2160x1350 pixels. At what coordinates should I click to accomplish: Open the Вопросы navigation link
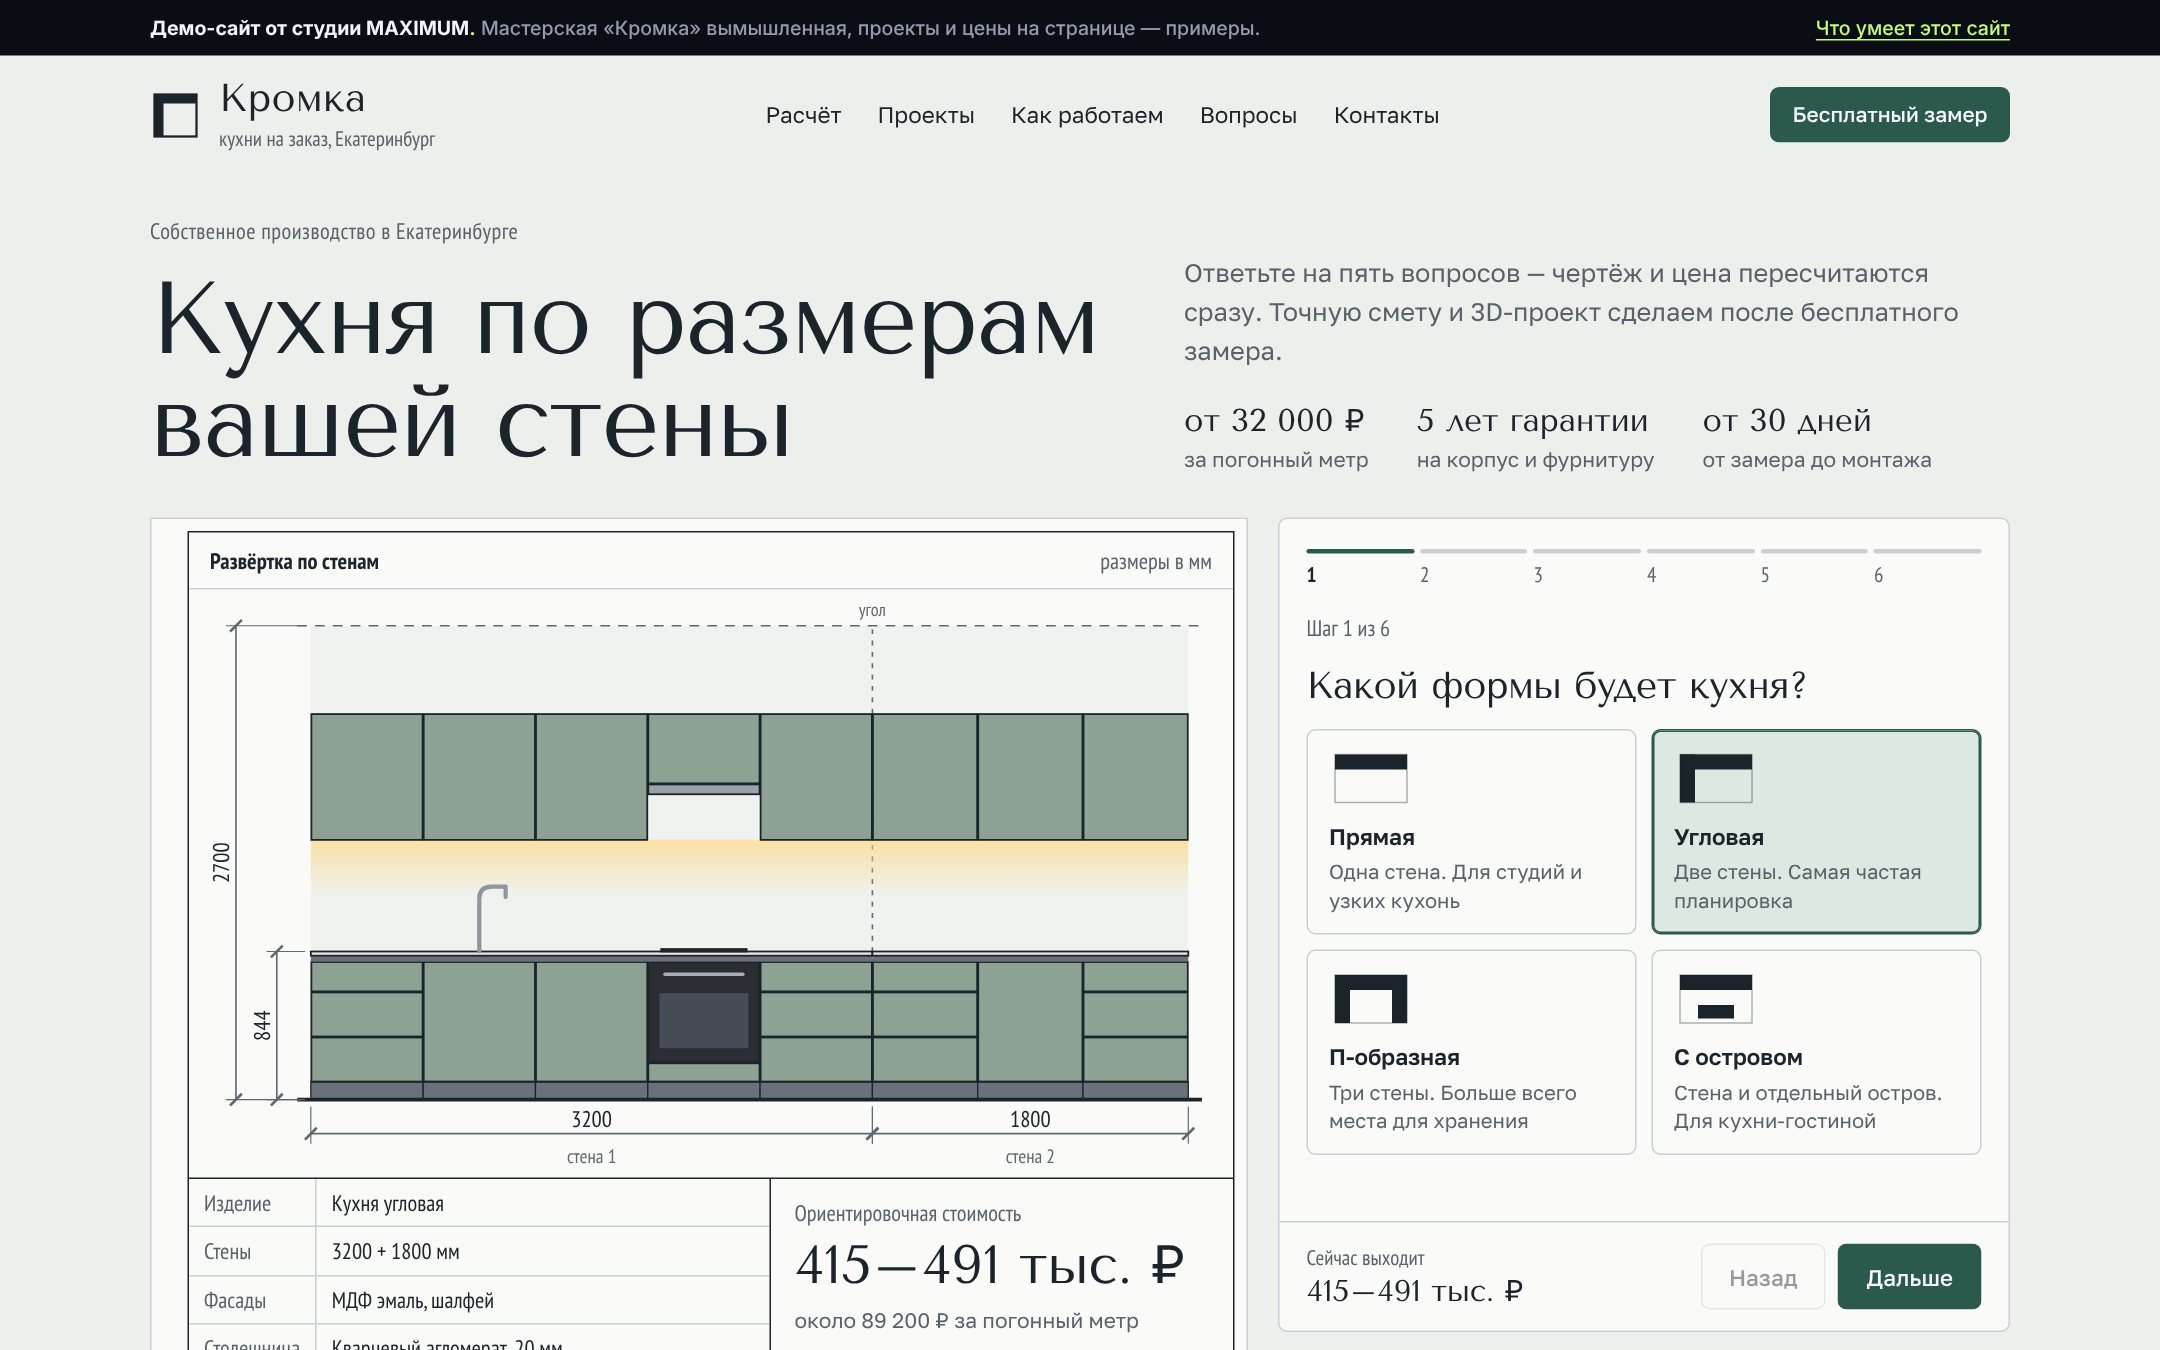[1248, 115]
